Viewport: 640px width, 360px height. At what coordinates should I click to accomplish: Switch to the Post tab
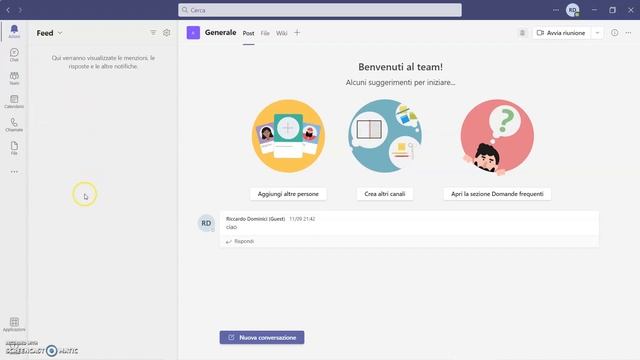249,33
